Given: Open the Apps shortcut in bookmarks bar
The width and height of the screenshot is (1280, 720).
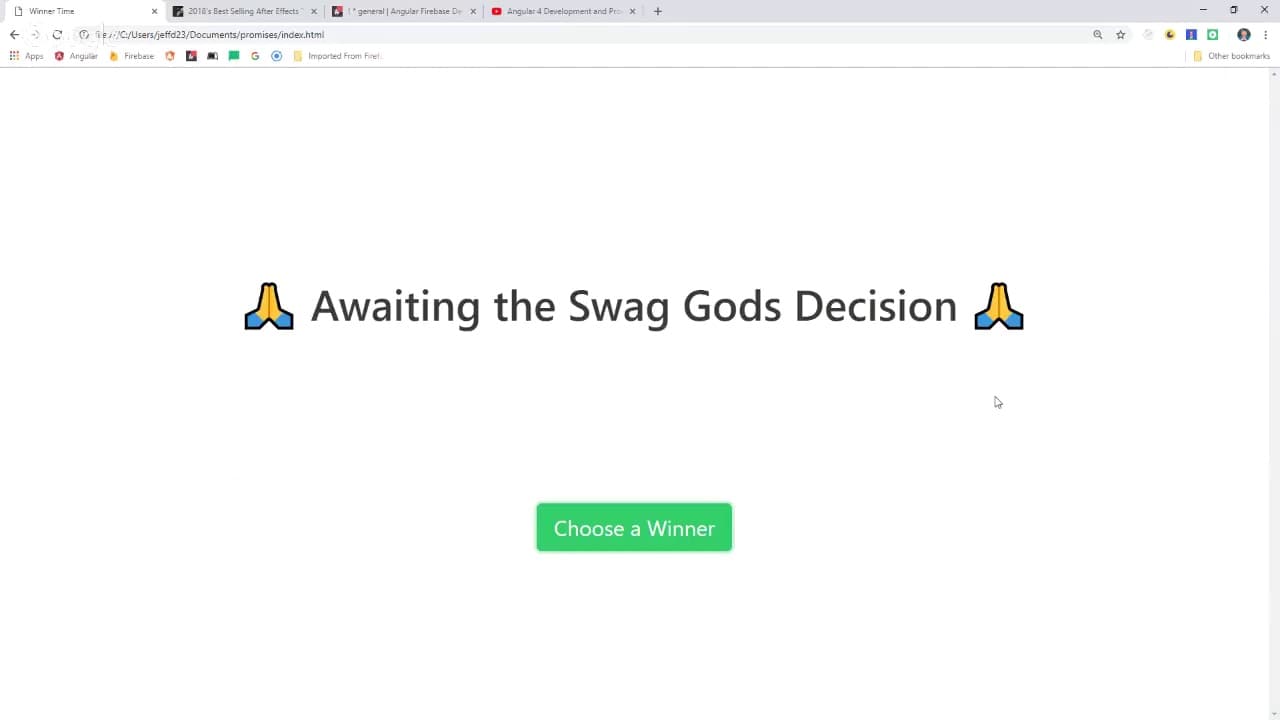Looking at the screenshot, I should coord(26,56).
